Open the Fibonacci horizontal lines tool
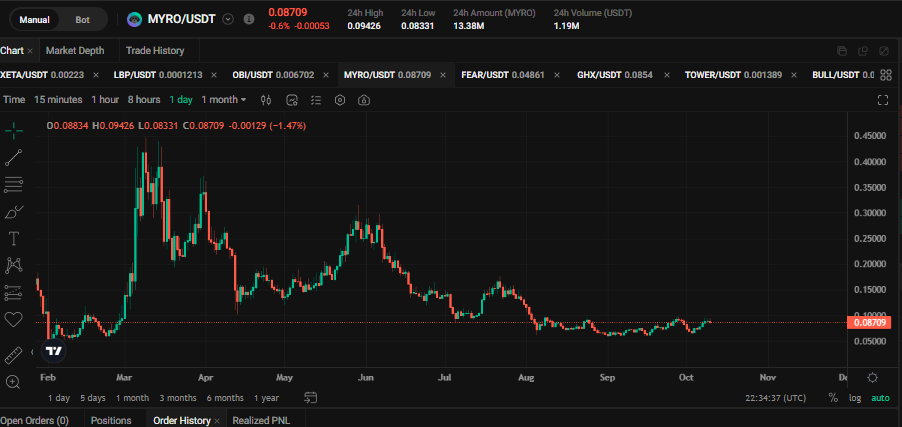 [14, 184]
